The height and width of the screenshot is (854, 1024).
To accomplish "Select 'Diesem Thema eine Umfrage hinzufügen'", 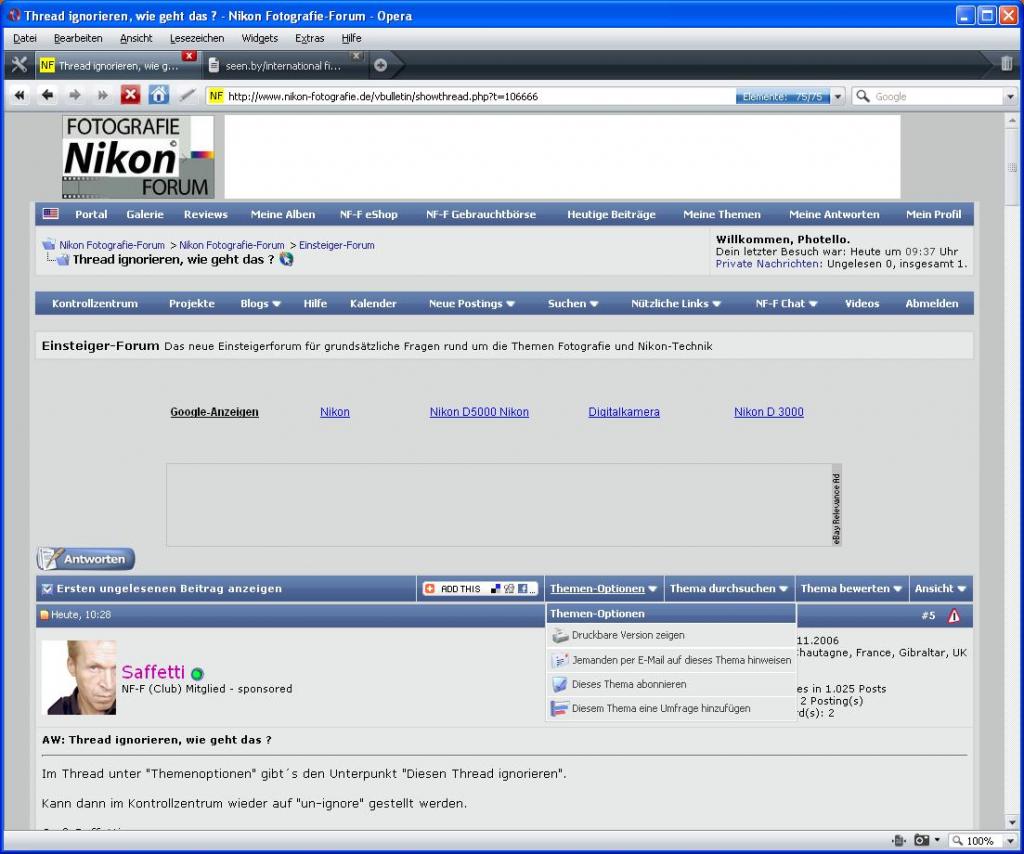I will click(x=671, y=708).
